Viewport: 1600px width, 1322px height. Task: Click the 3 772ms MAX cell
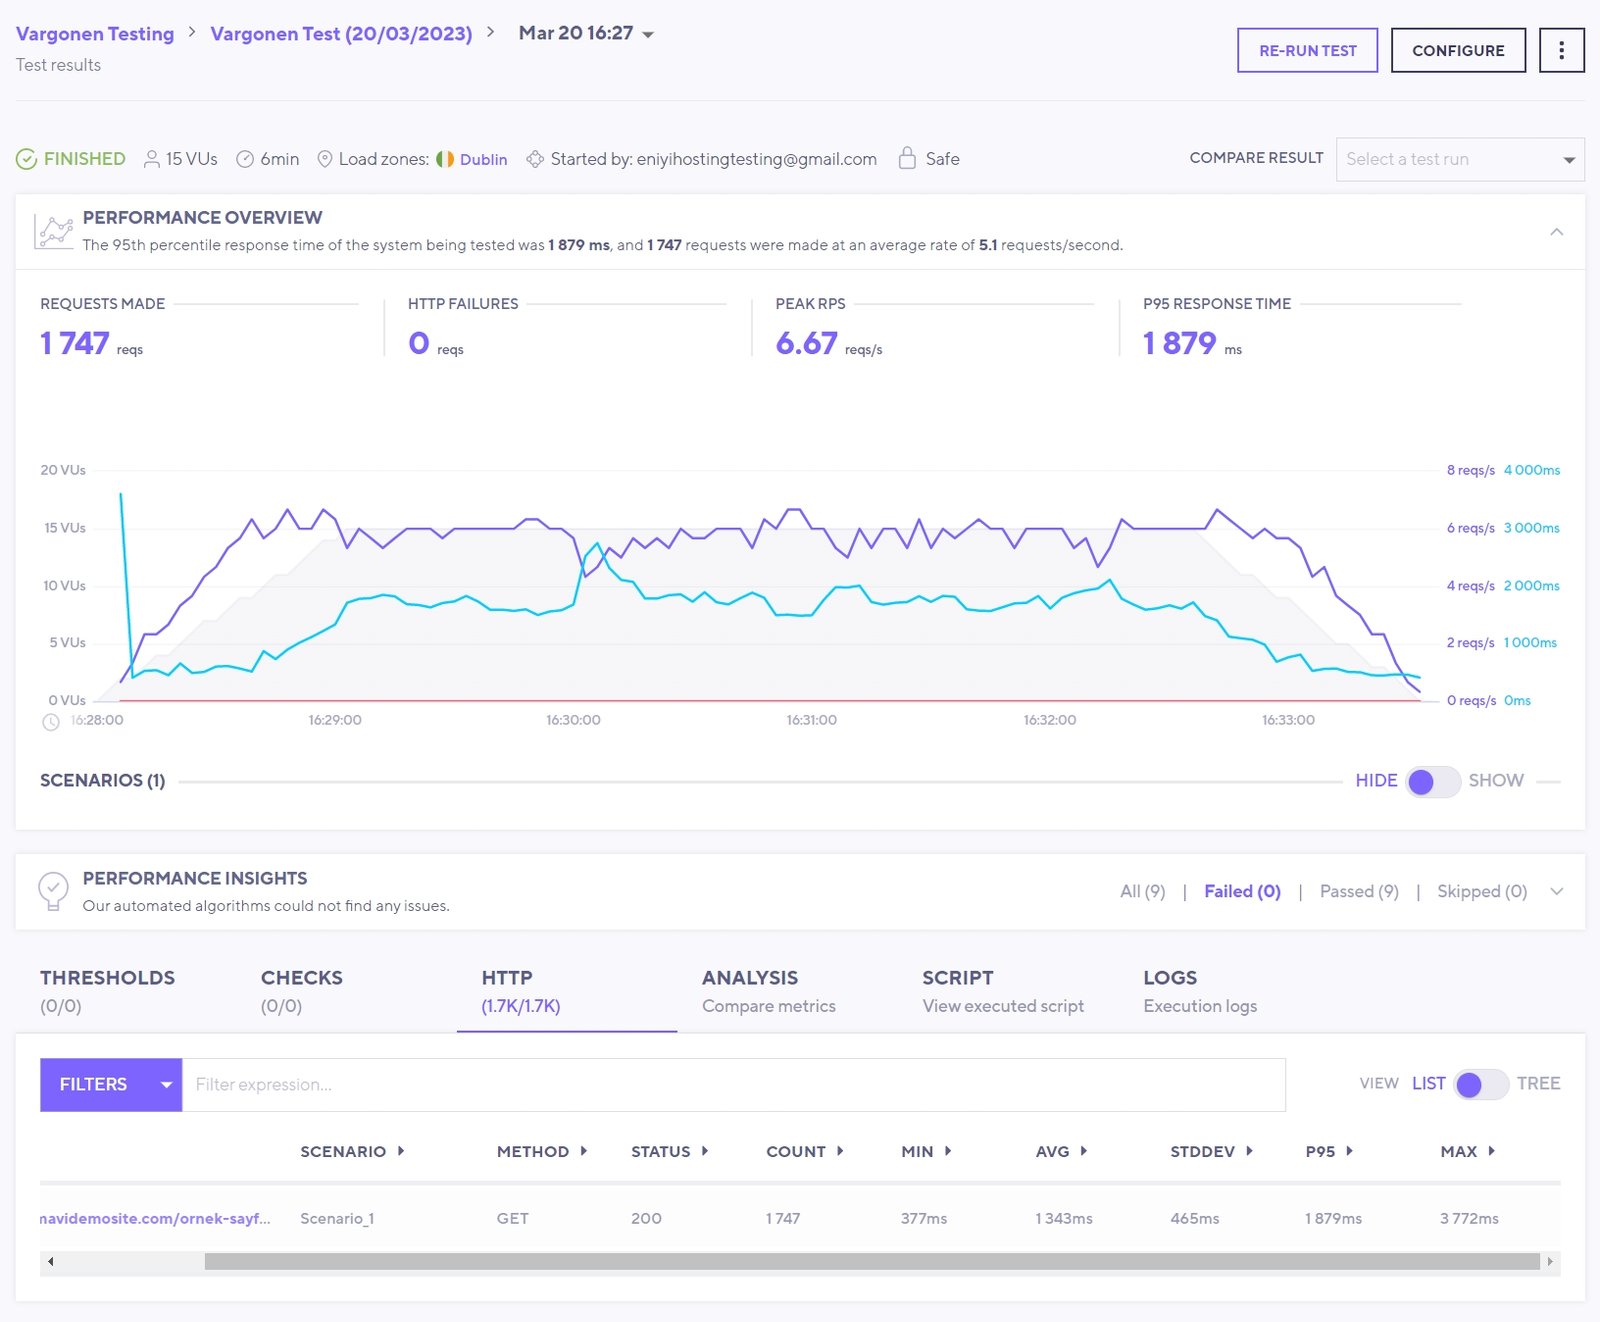[1469, 1218]
